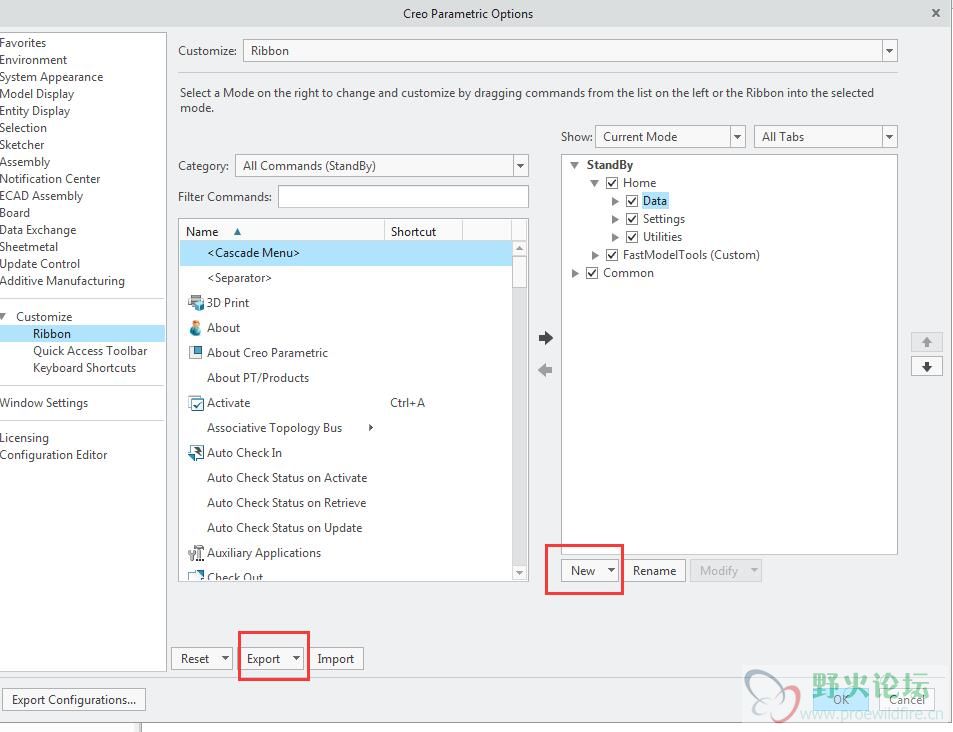The width and height of the screenshot is (953, 732).
Task: Expand the Data group node
Action: (615, 201)
